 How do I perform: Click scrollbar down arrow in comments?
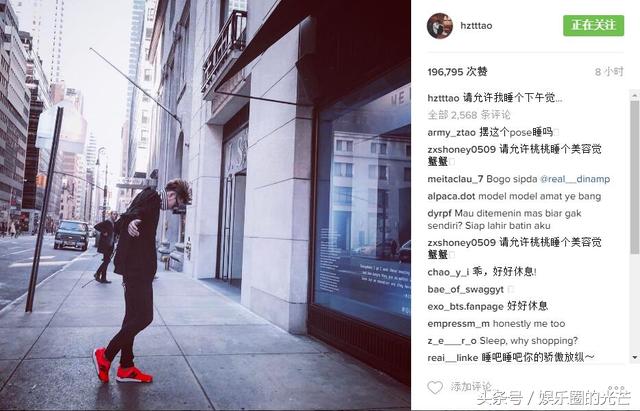[635, 357]
